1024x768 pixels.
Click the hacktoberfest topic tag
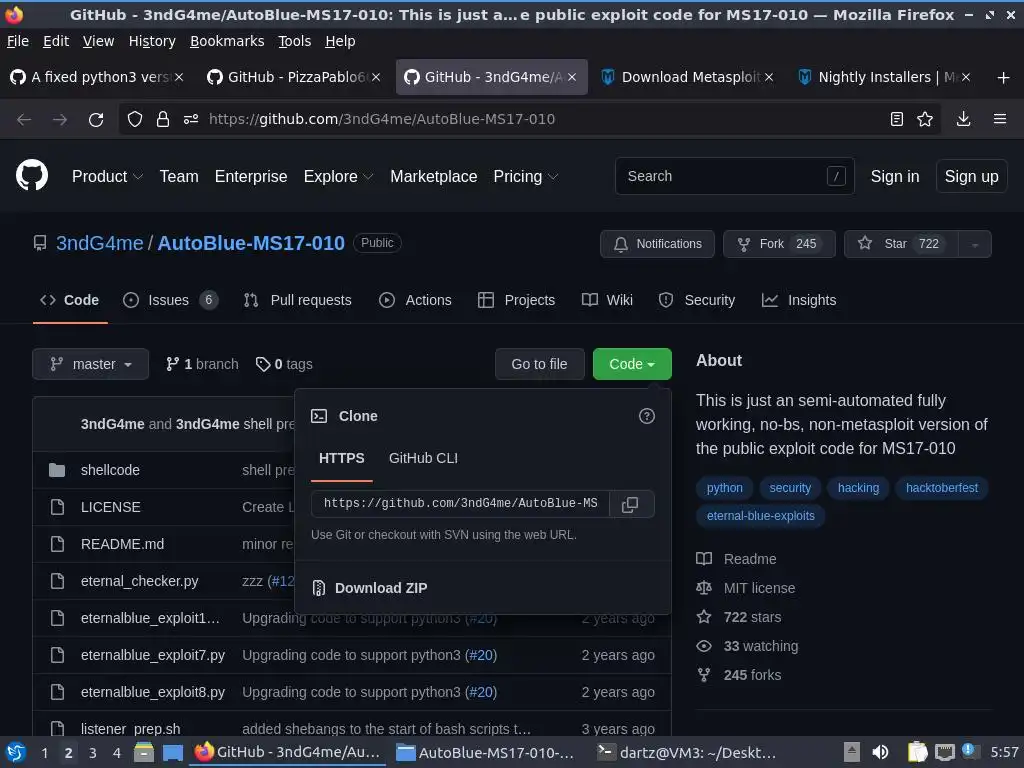click(x=942, y=488)
